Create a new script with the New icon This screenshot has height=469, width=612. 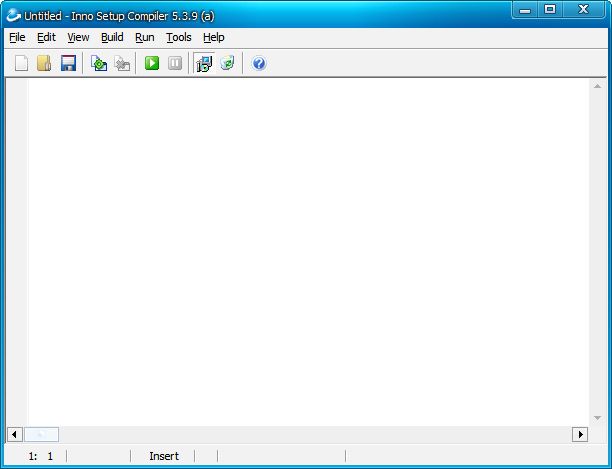pos(21,63)
